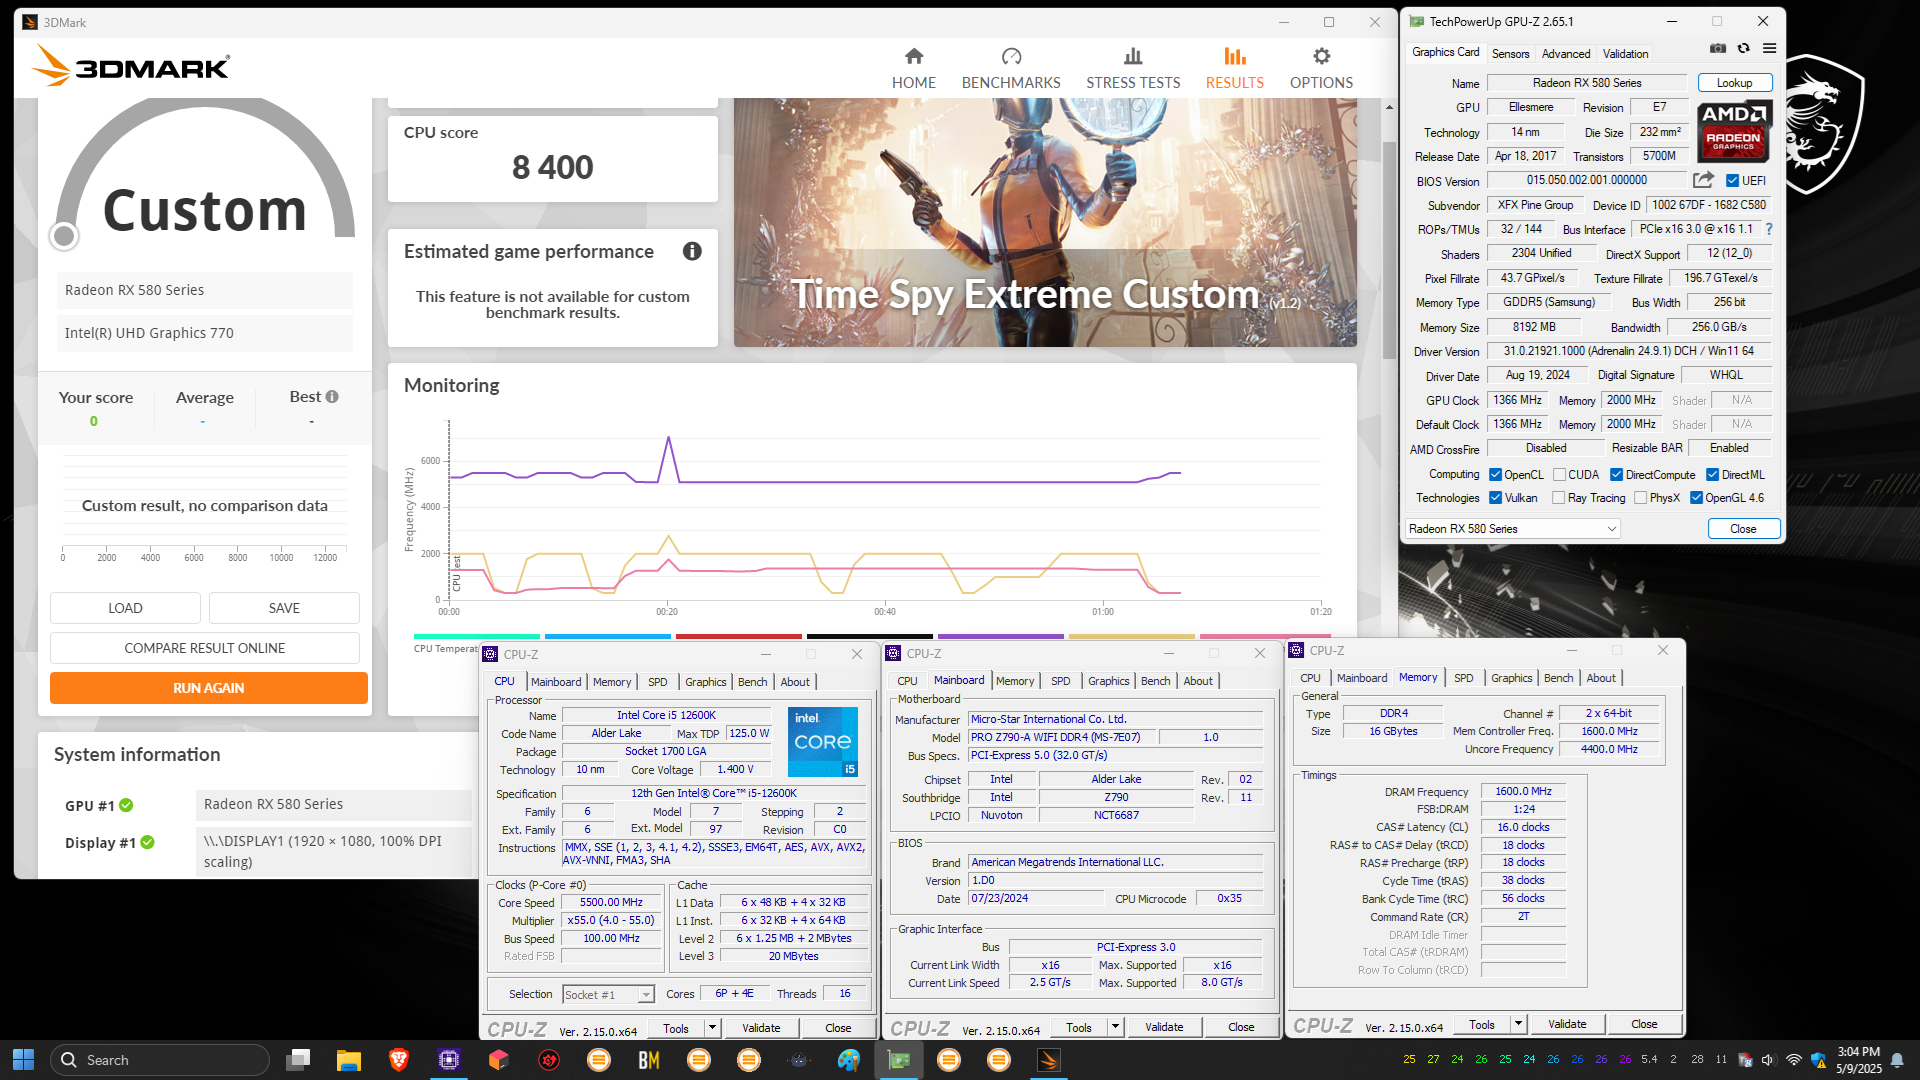Image resolution: width=1920 pixels, height=1080 pixels.
Task: Open STRESS TESTS in 3DMark
Action: tap(1133, 68)
